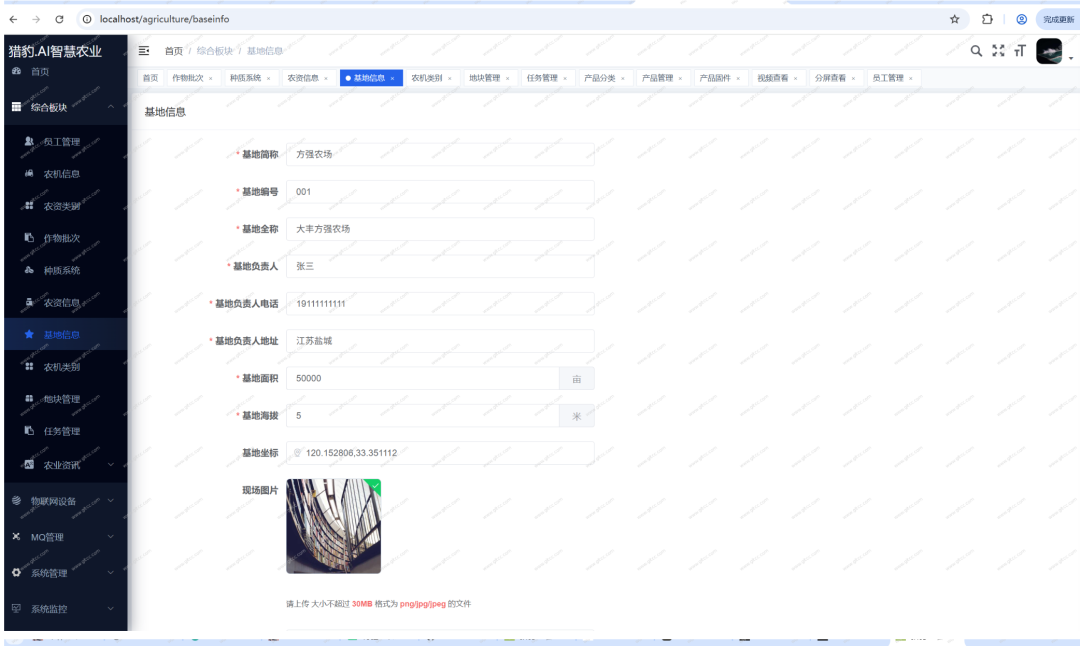Edit the 基地编号 input field
Image resolution: width=1080 pixels, height=646 pixels.
[x=440, y=191]
